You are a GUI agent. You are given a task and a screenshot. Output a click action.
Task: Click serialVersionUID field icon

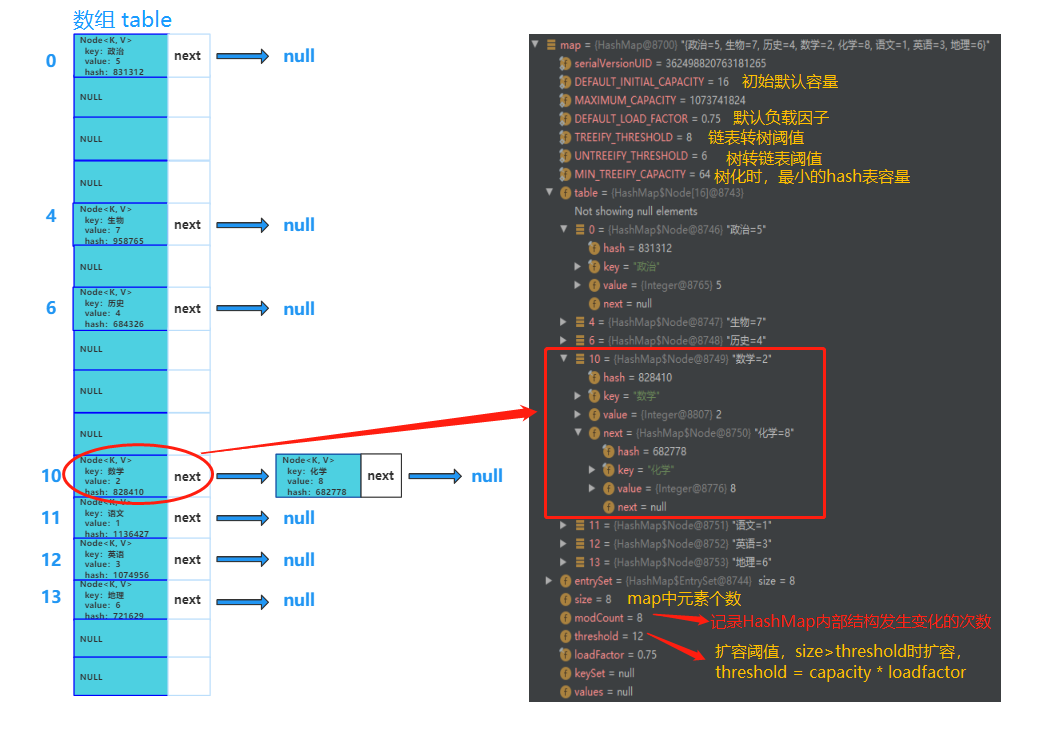click(x=565, y=63)
